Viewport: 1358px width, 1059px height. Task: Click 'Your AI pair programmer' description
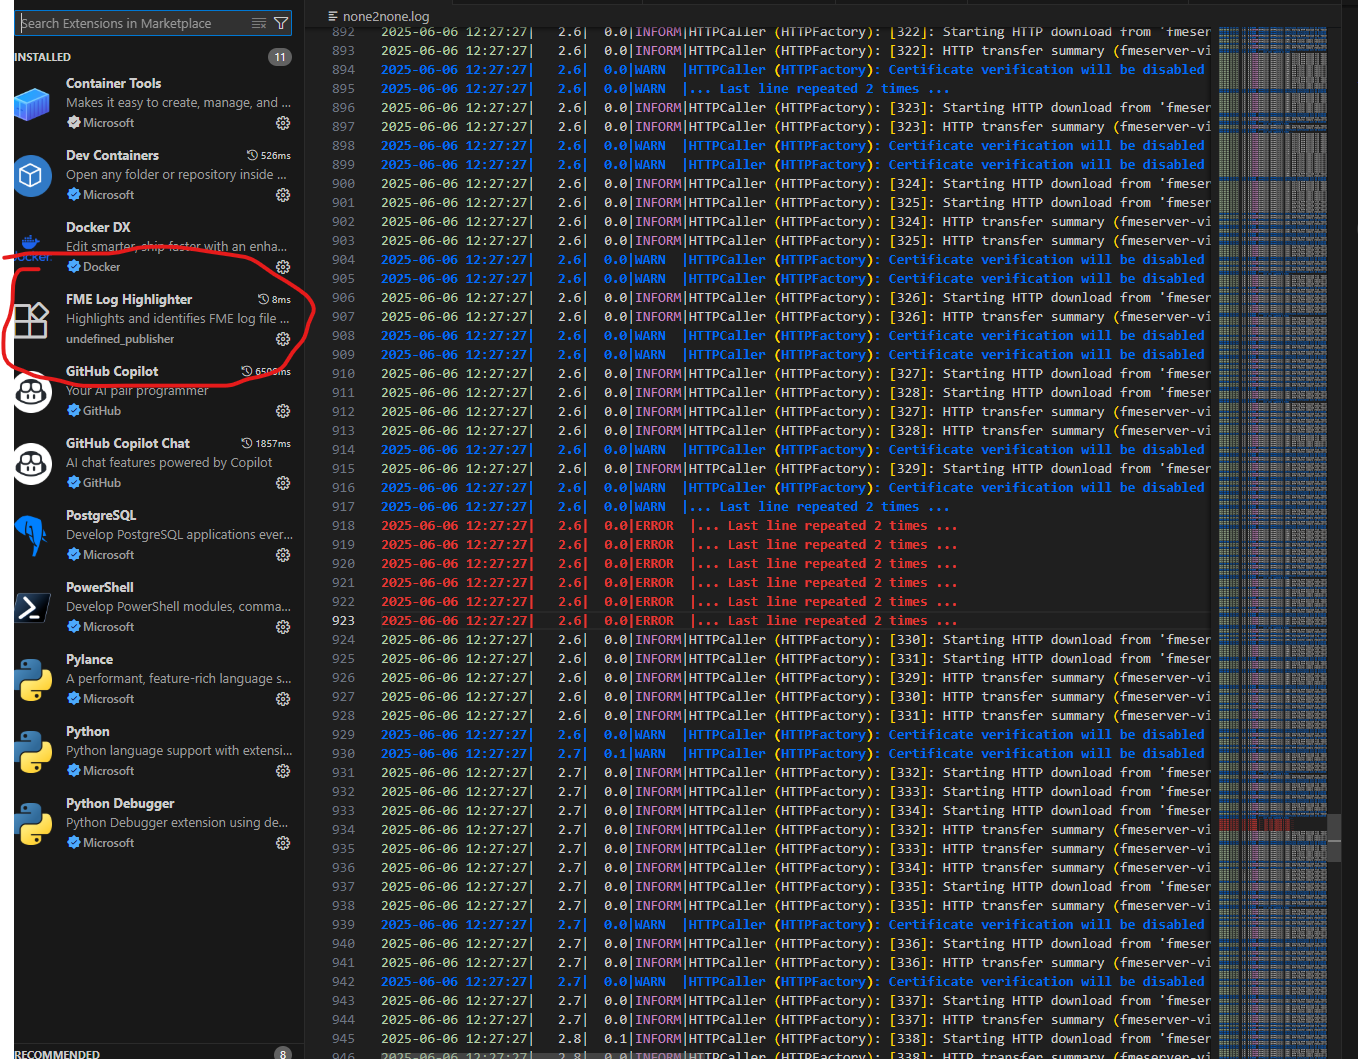[x=137, y=391]
